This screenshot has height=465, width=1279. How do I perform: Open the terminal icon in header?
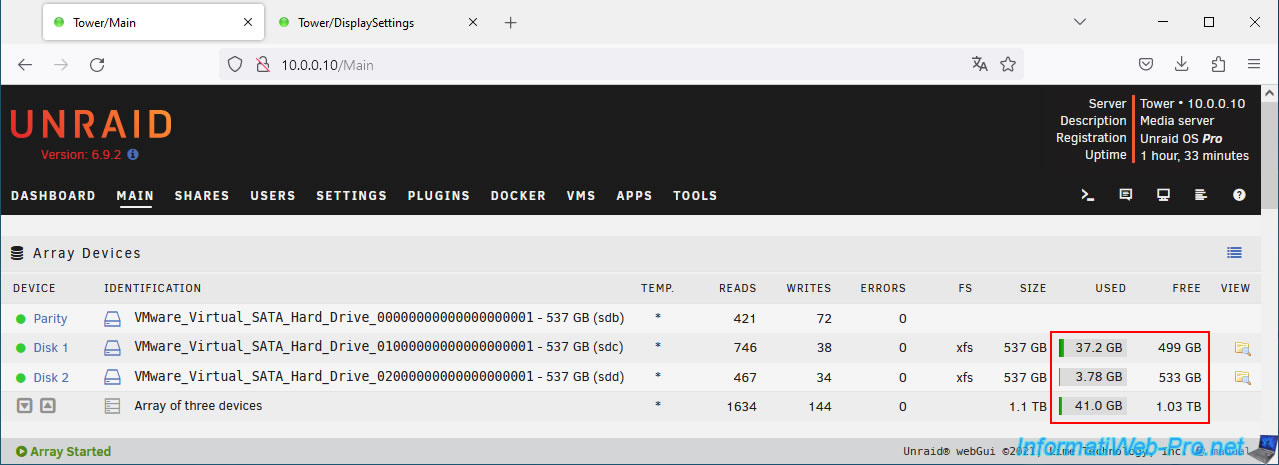point(1088,195)
